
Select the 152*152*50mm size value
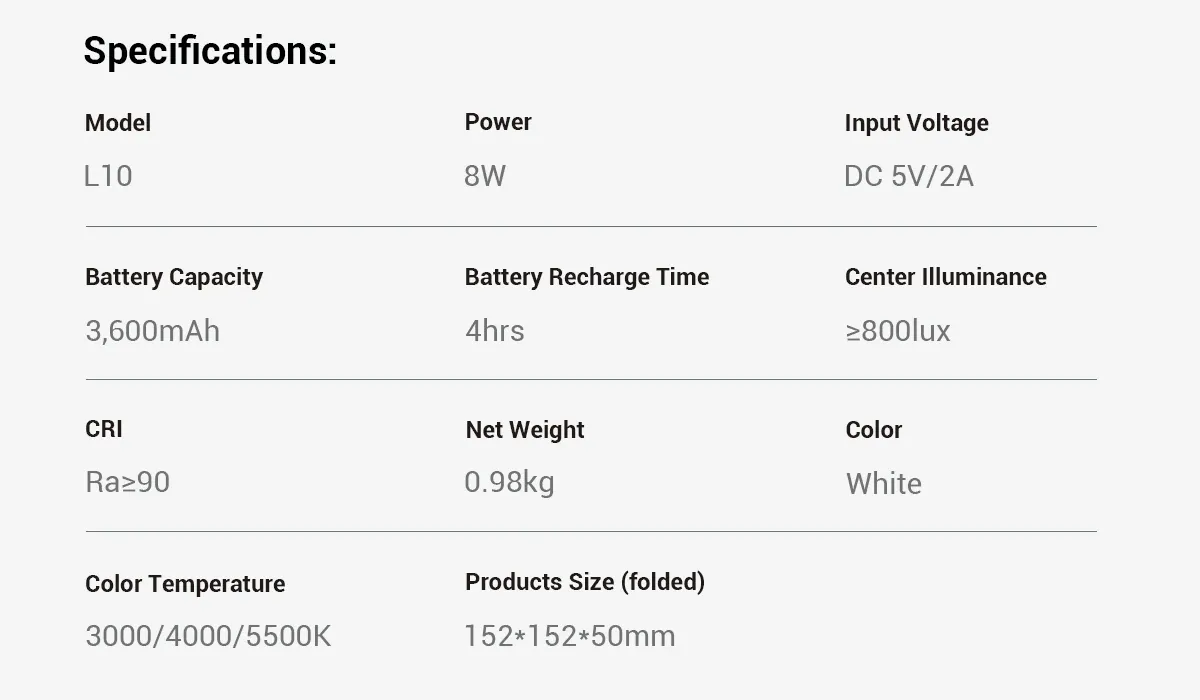click(569, 636)
